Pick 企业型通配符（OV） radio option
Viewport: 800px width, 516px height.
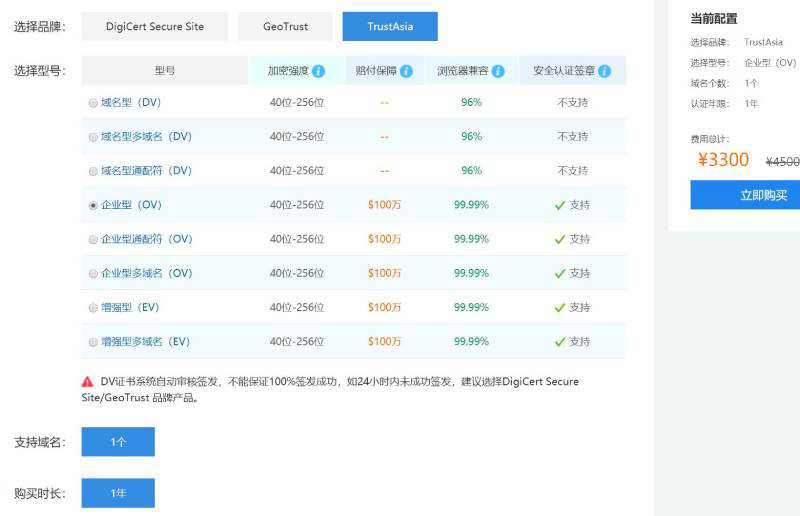click(x=94, y=239)
